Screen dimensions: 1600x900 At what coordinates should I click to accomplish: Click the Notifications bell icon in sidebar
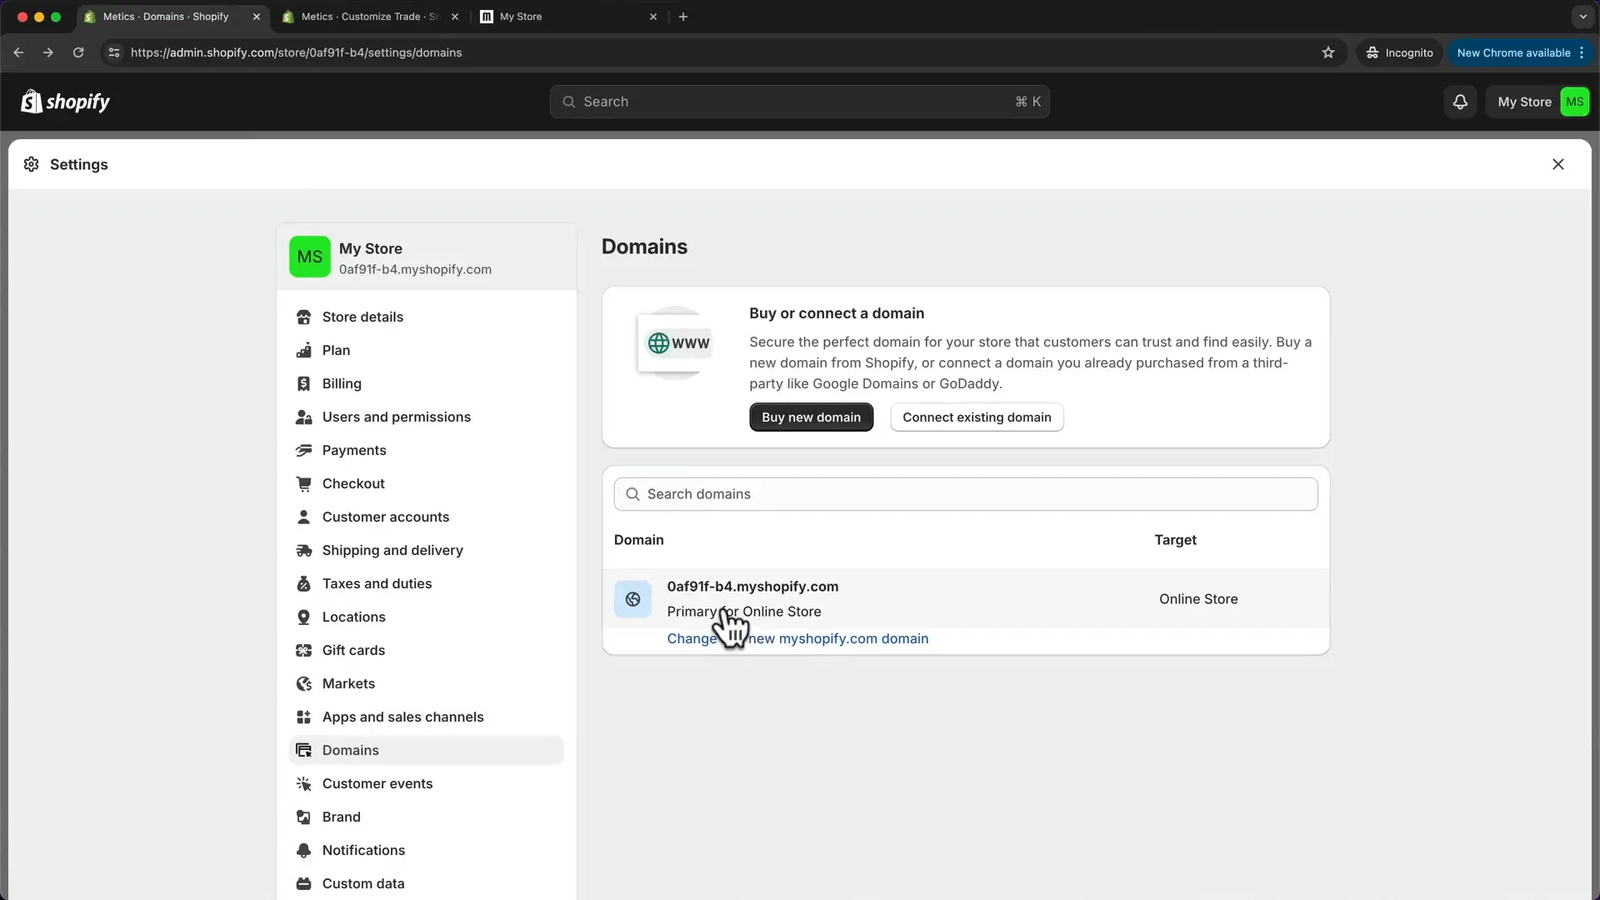point(304,850)
